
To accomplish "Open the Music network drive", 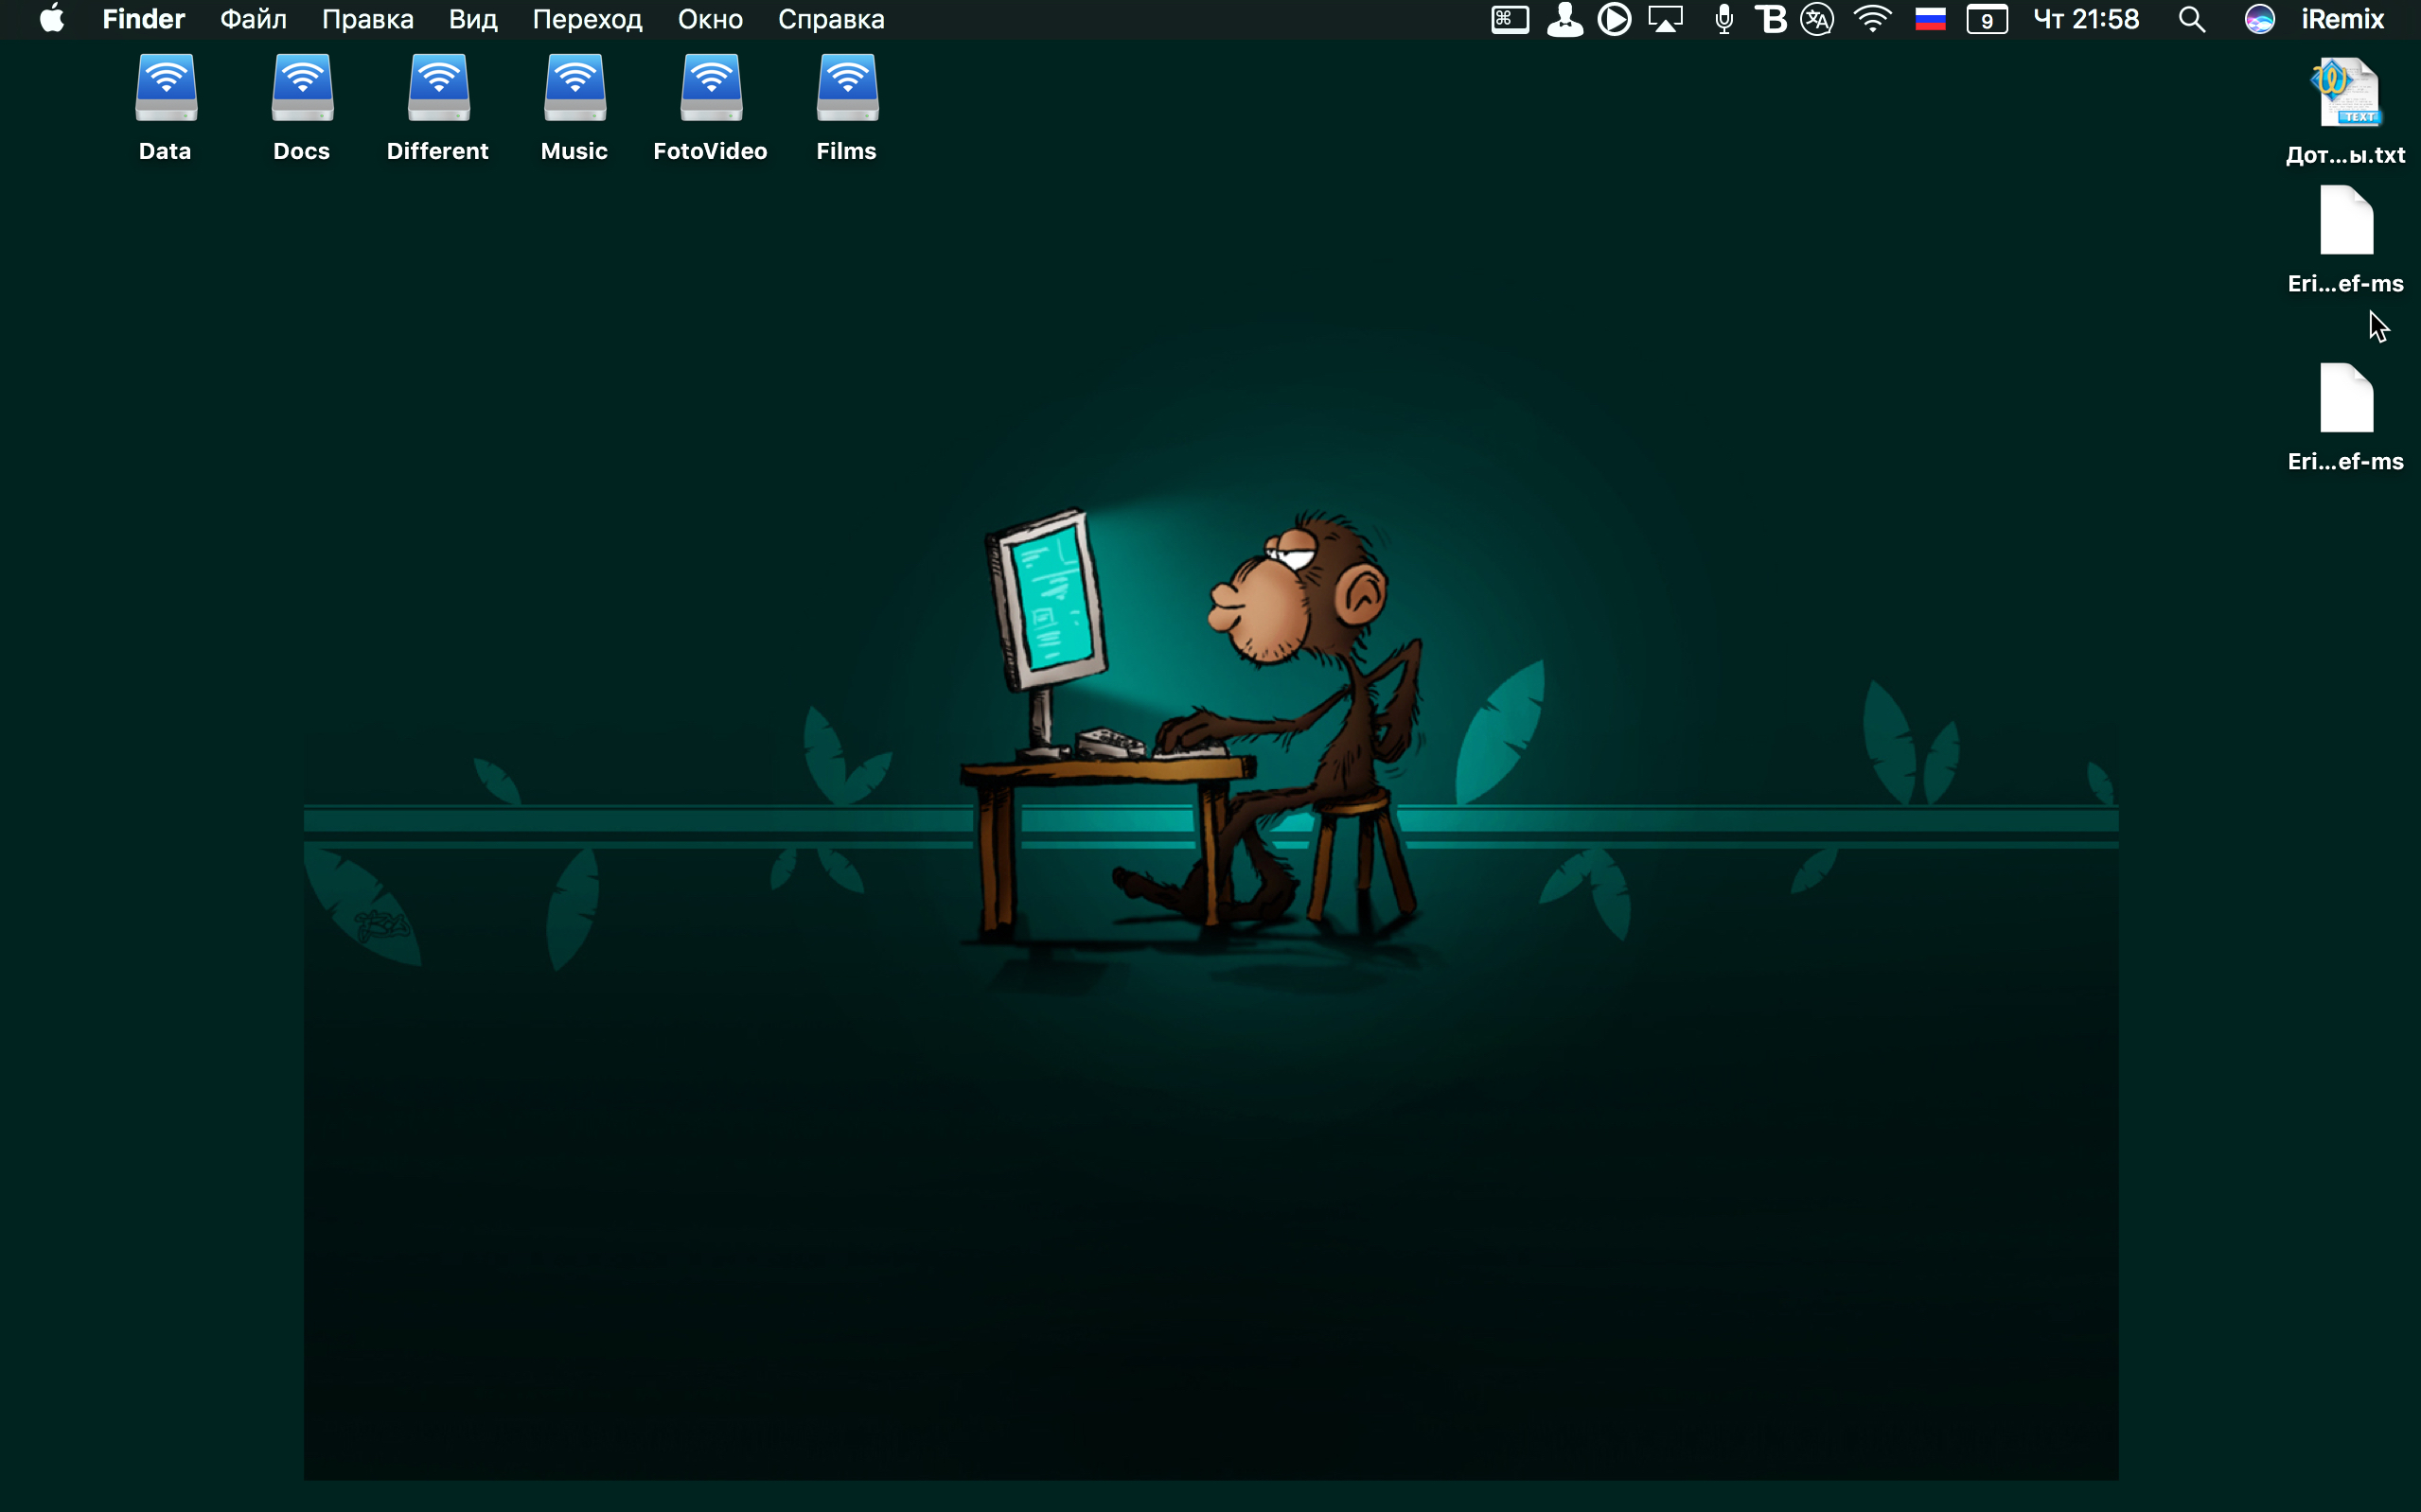I will (575, 90).
